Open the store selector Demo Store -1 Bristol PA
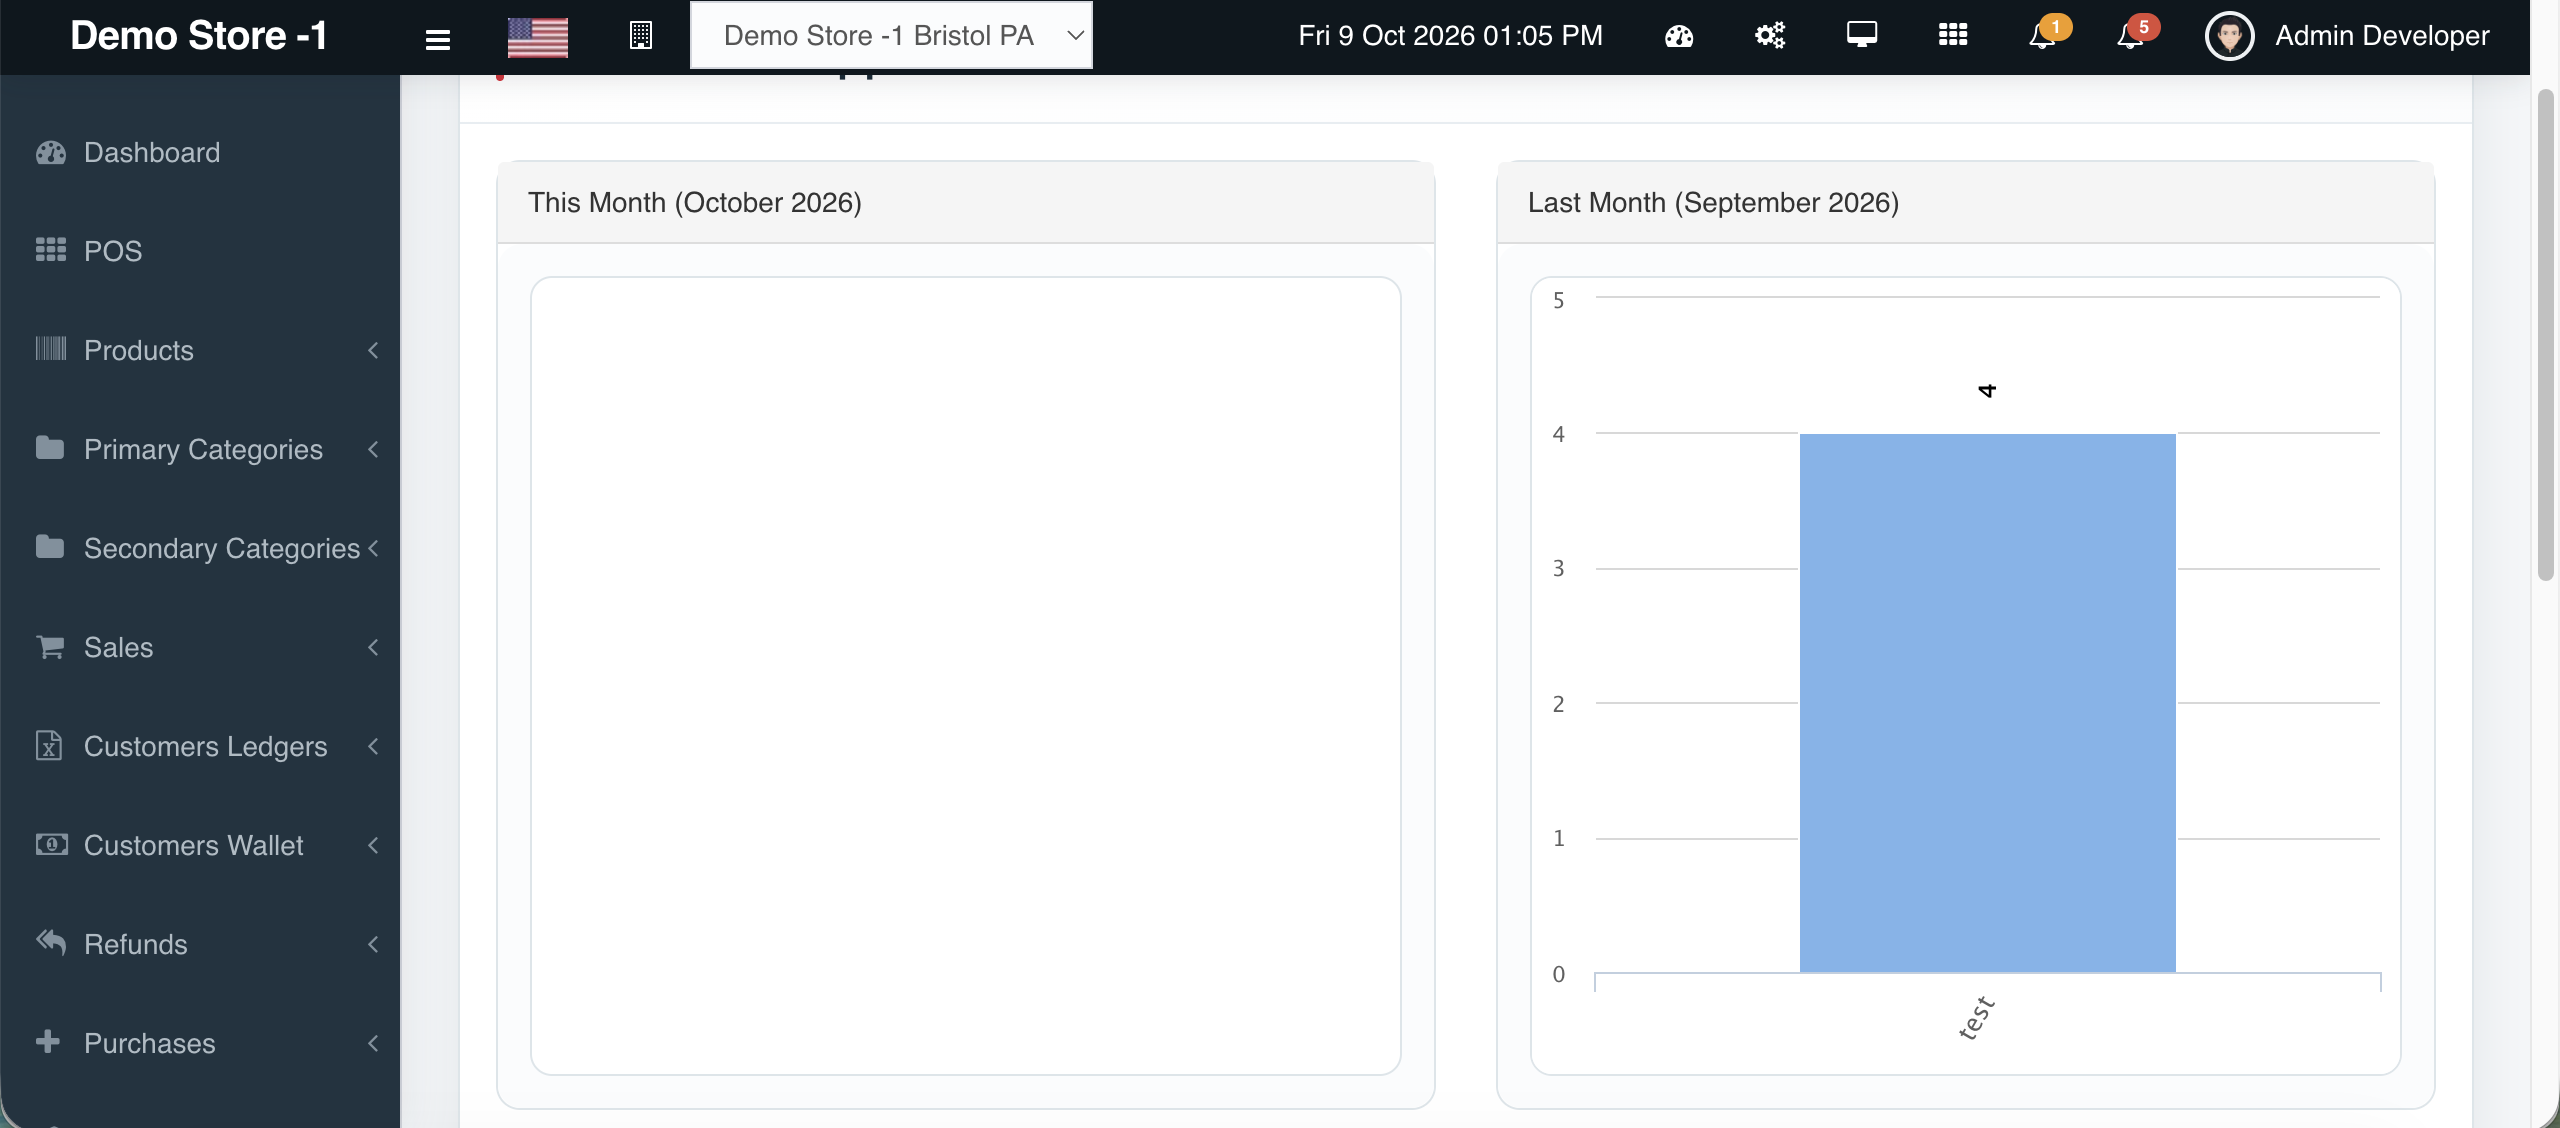 [x=891, y=35]
